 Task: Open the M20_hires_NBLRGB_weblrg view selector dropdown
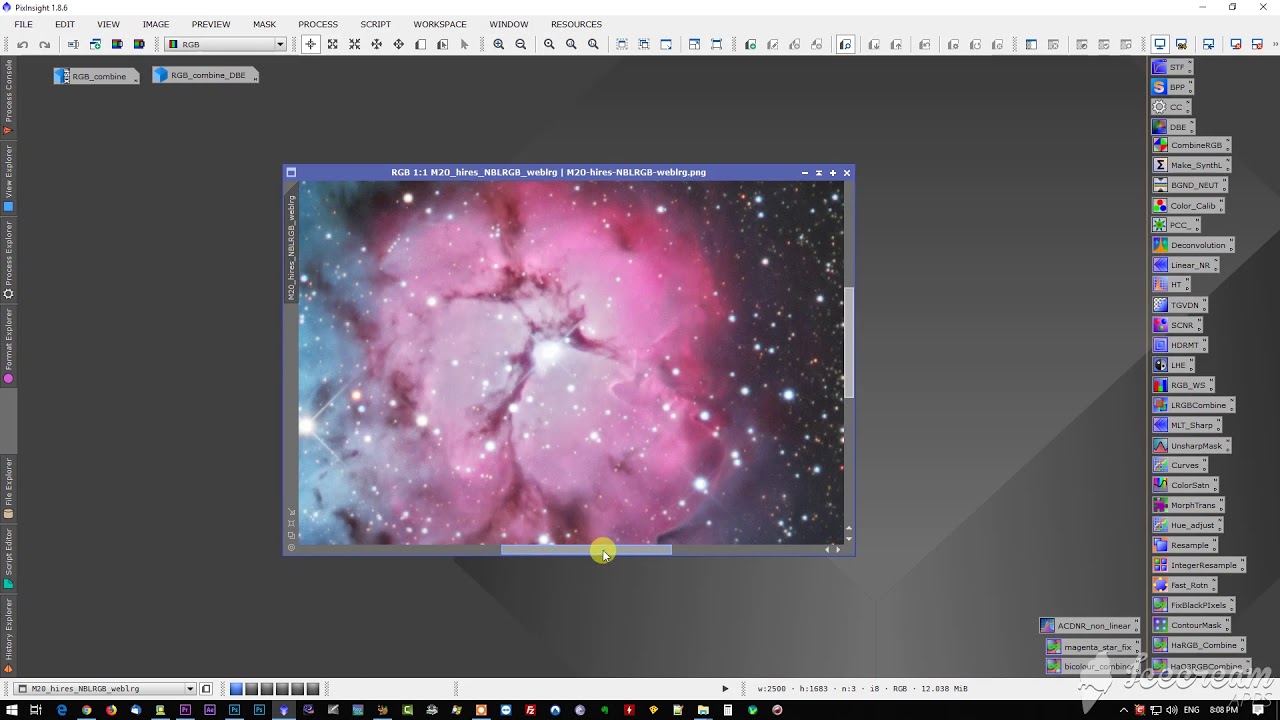(105, 689)
